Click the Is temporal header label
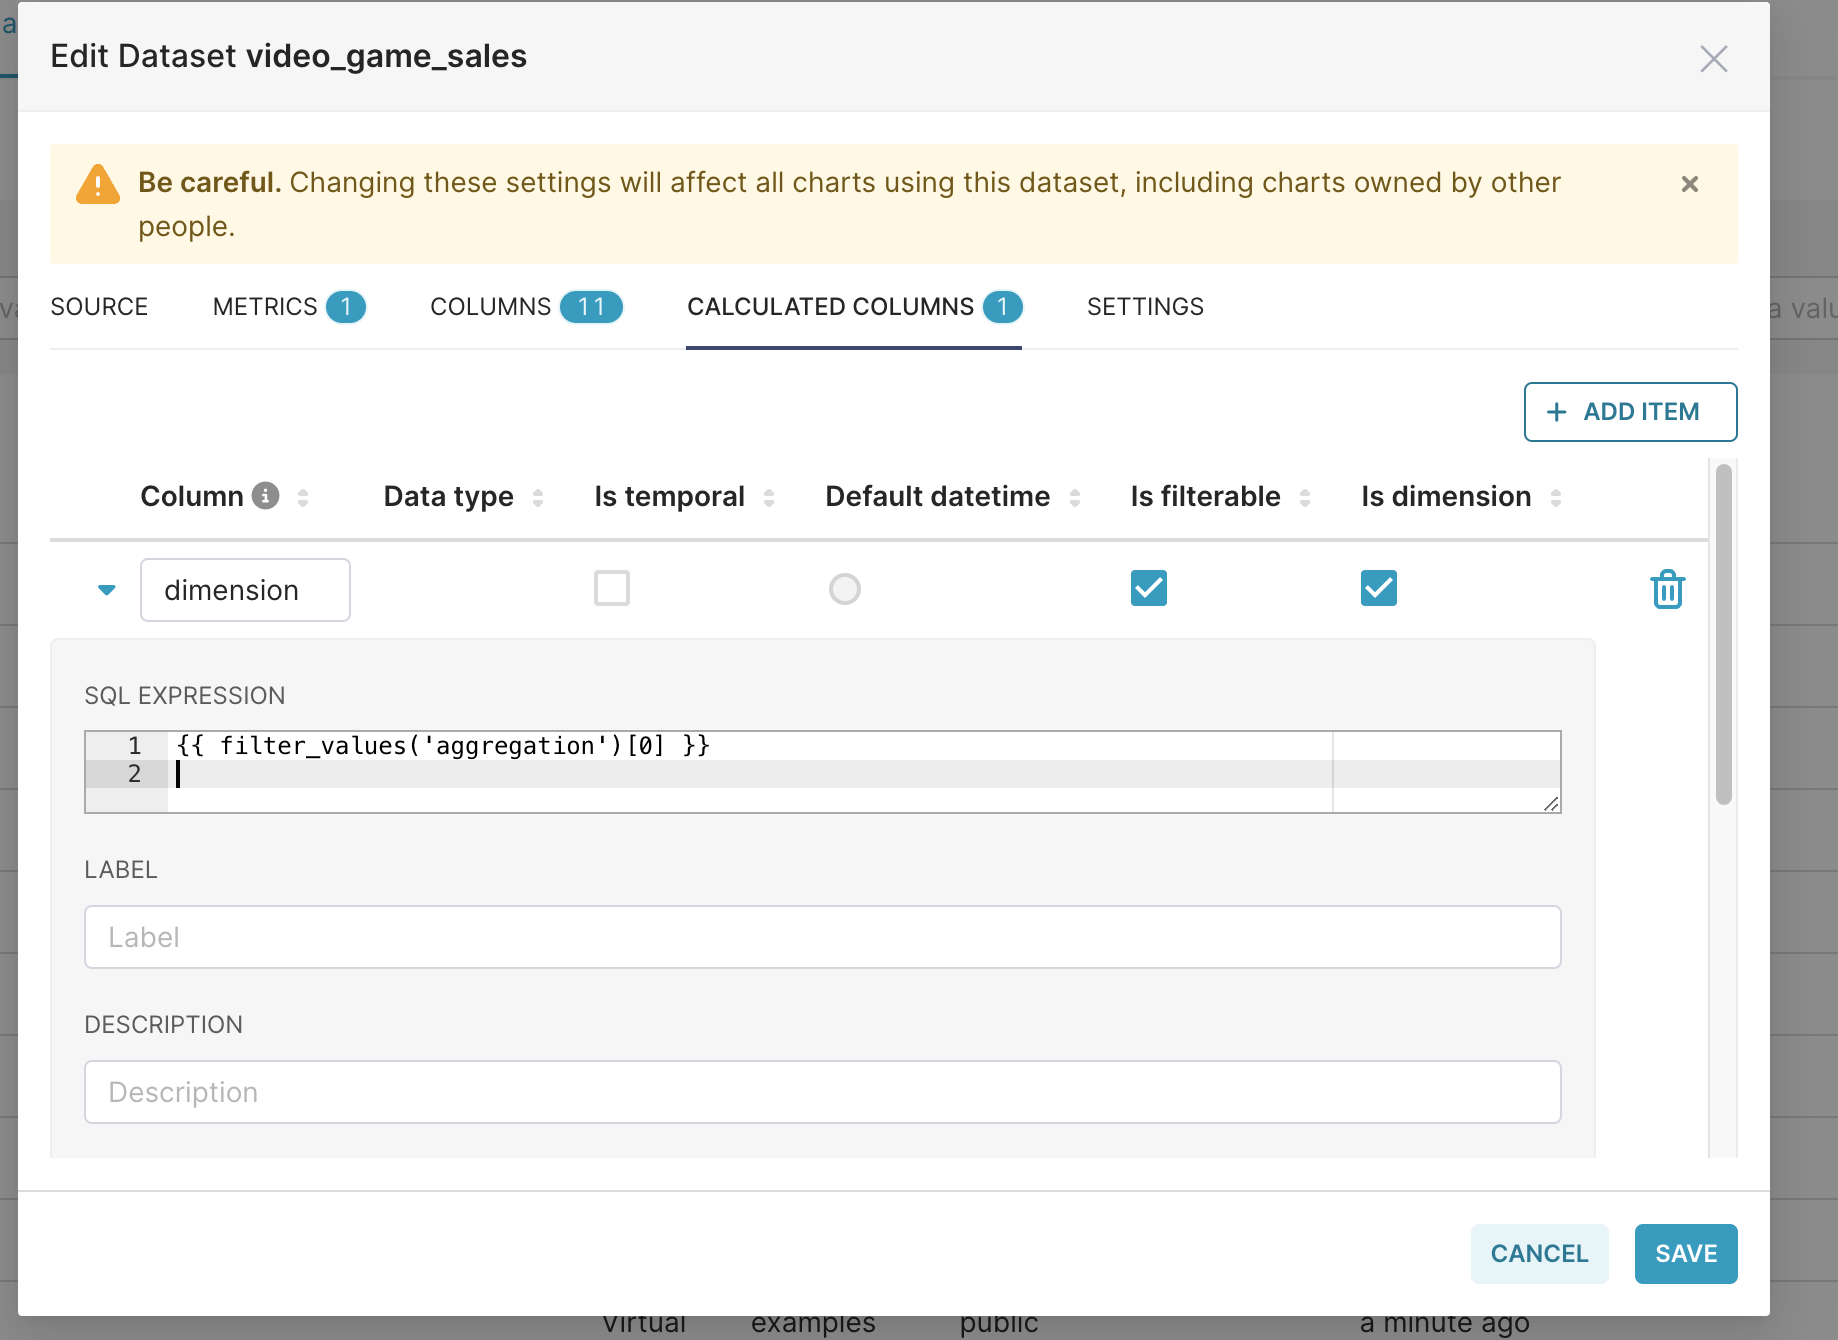This screenshot has height=1340, width=1838. [x=670, y=497]
